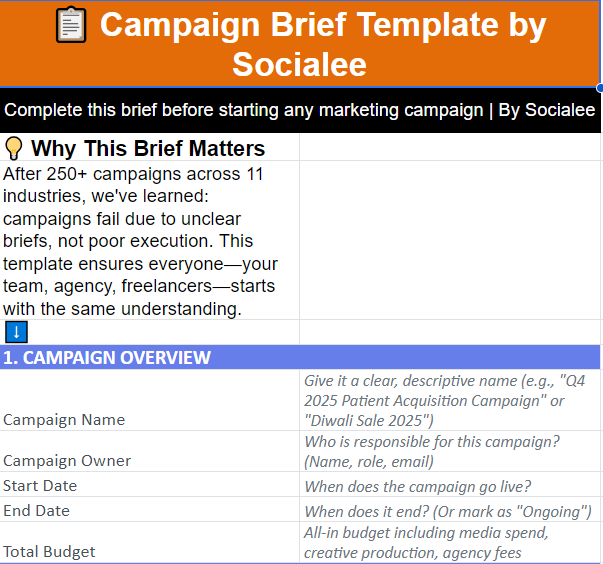Select the Campaign Owner label cell
The image size is (603, 564).
pos(150,451)
